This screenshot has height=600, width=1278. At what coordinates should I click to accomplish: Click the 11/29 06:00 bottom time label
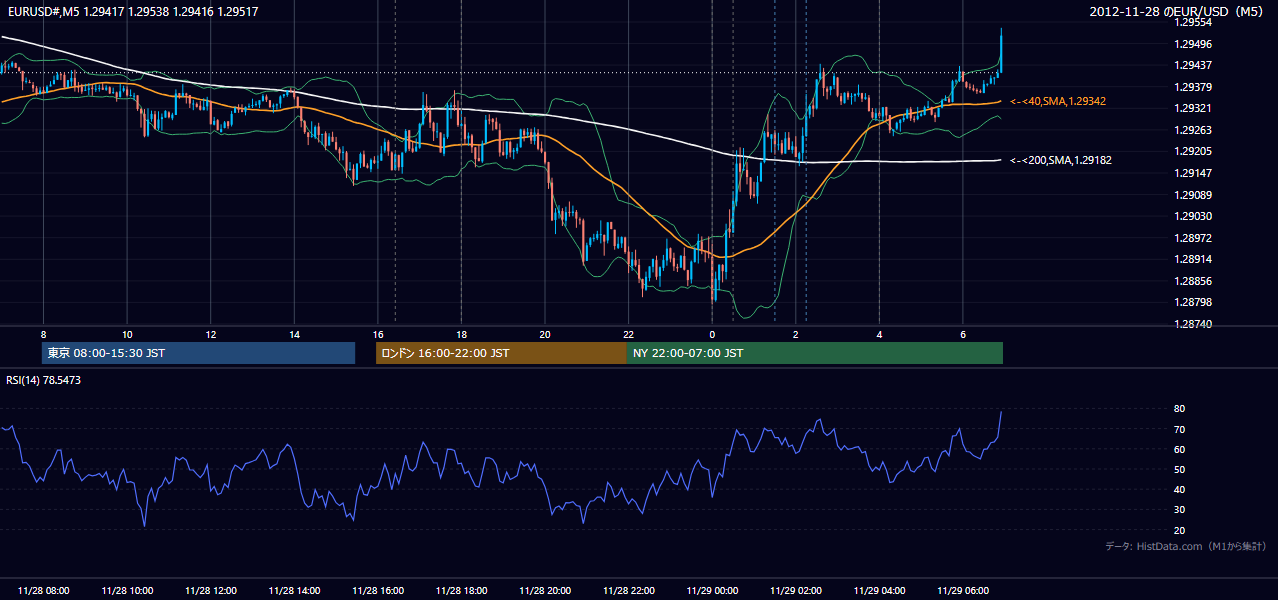pos(962,591)
